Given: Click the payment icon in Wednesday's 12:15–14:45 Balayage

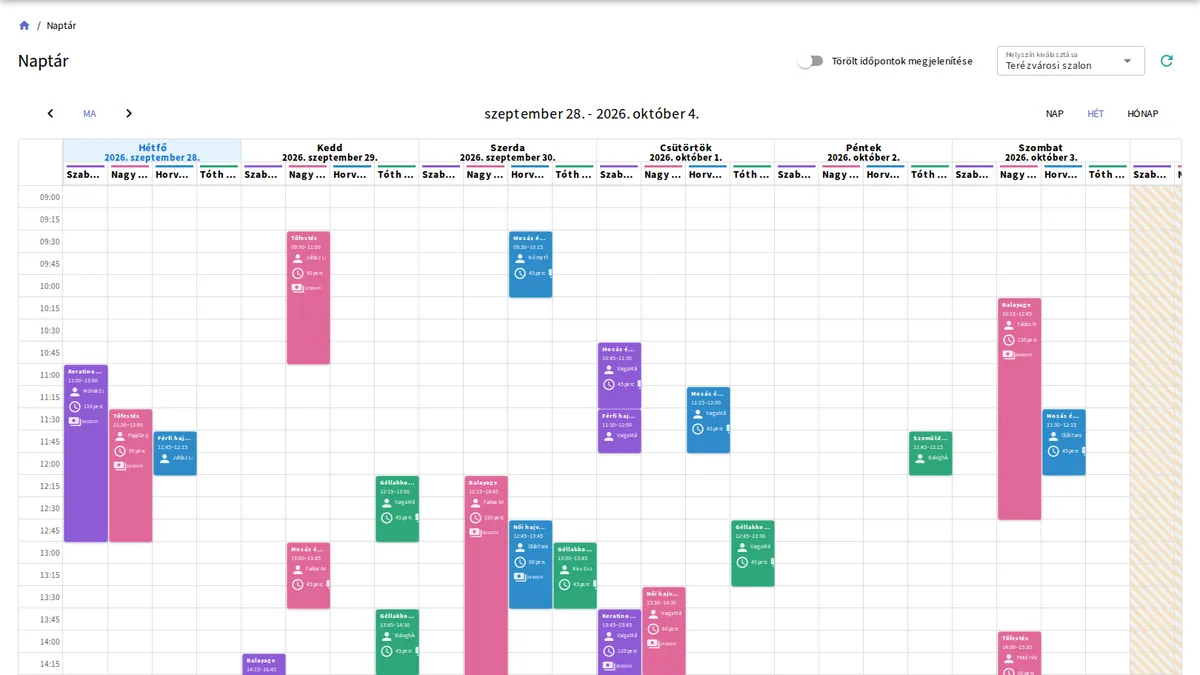Looking at the screenshot, I should [x=475, y=532].
